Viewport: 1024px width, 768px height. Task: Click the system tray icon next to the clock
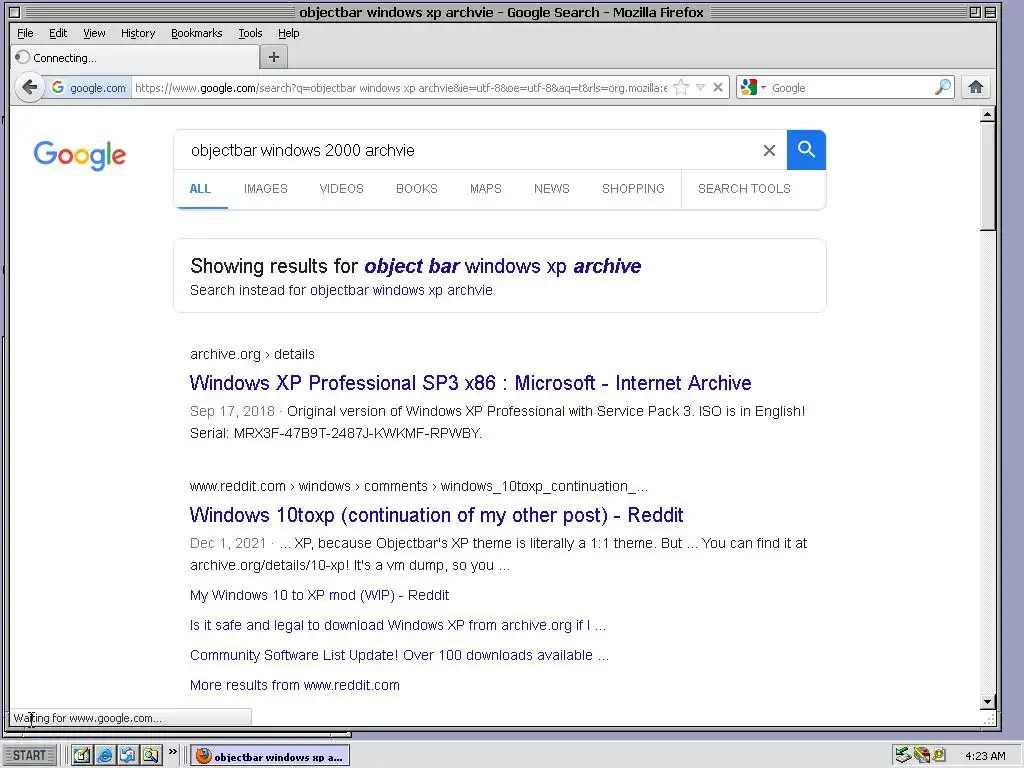pos(939,756)
